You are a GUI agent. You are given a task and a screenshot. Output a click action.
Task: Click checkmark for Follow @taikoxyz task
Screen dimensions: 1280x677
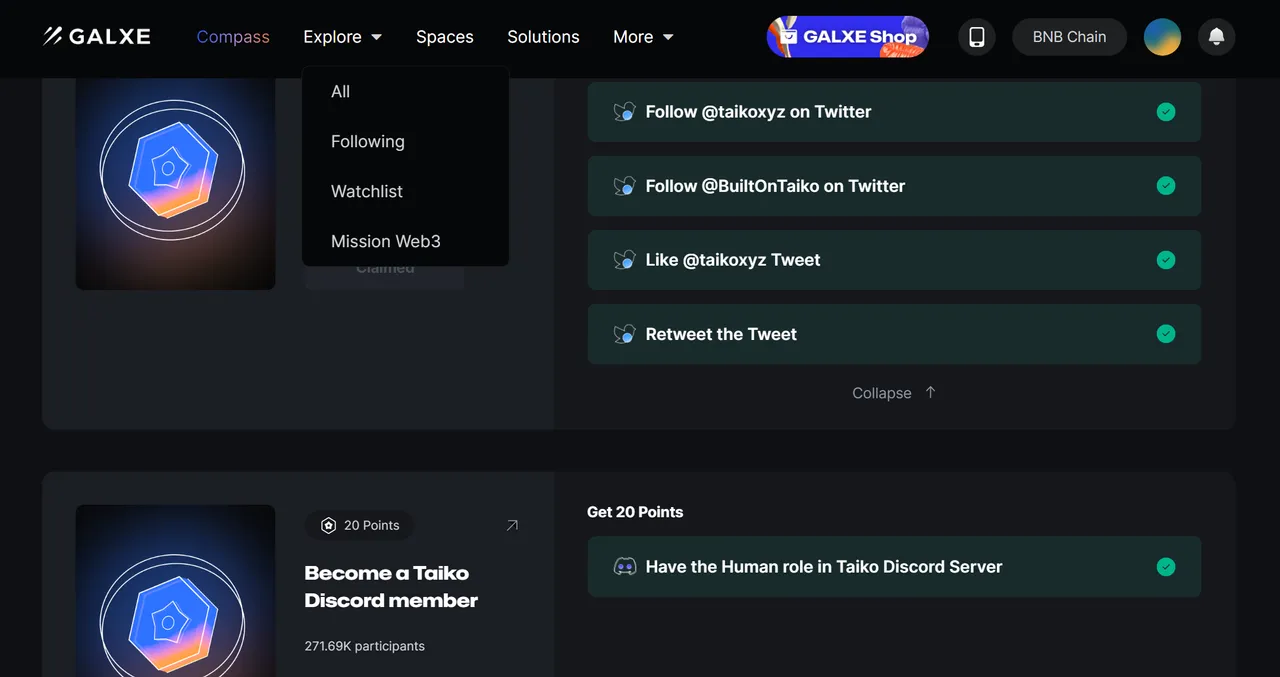click(1166, 112)
